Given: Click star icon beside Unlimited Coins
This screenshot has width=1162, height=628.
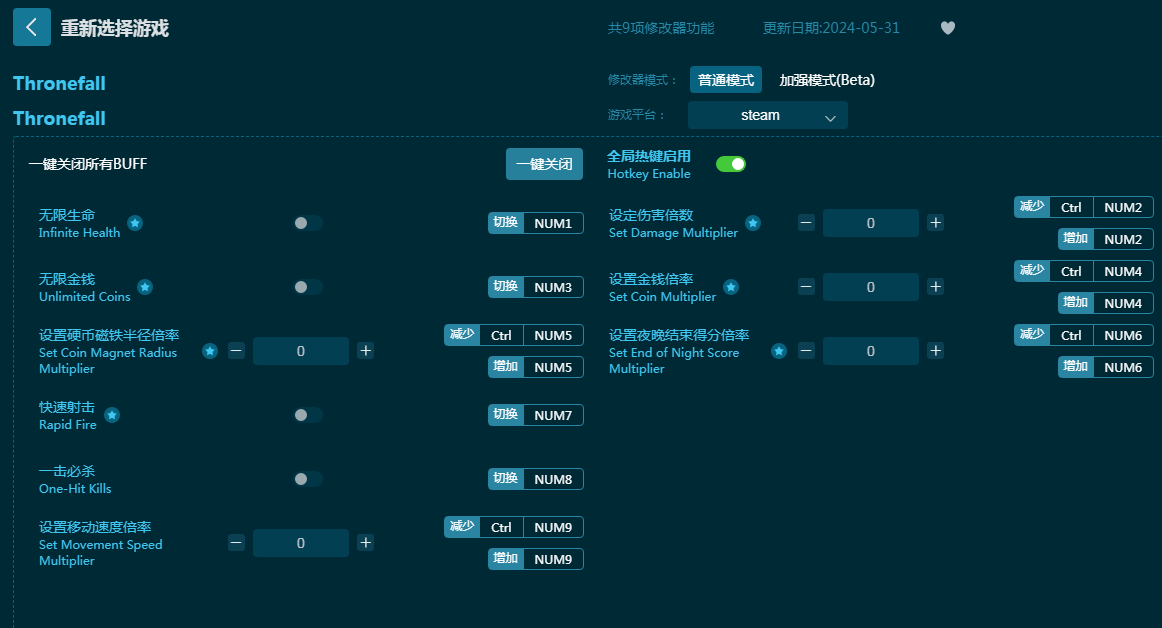Looking at the screenshot, I should 145,287.
